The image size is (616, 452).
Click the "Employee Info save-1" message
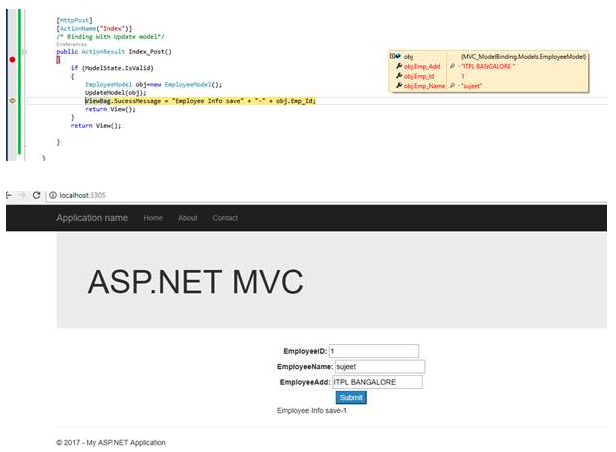tap(312, 411)
